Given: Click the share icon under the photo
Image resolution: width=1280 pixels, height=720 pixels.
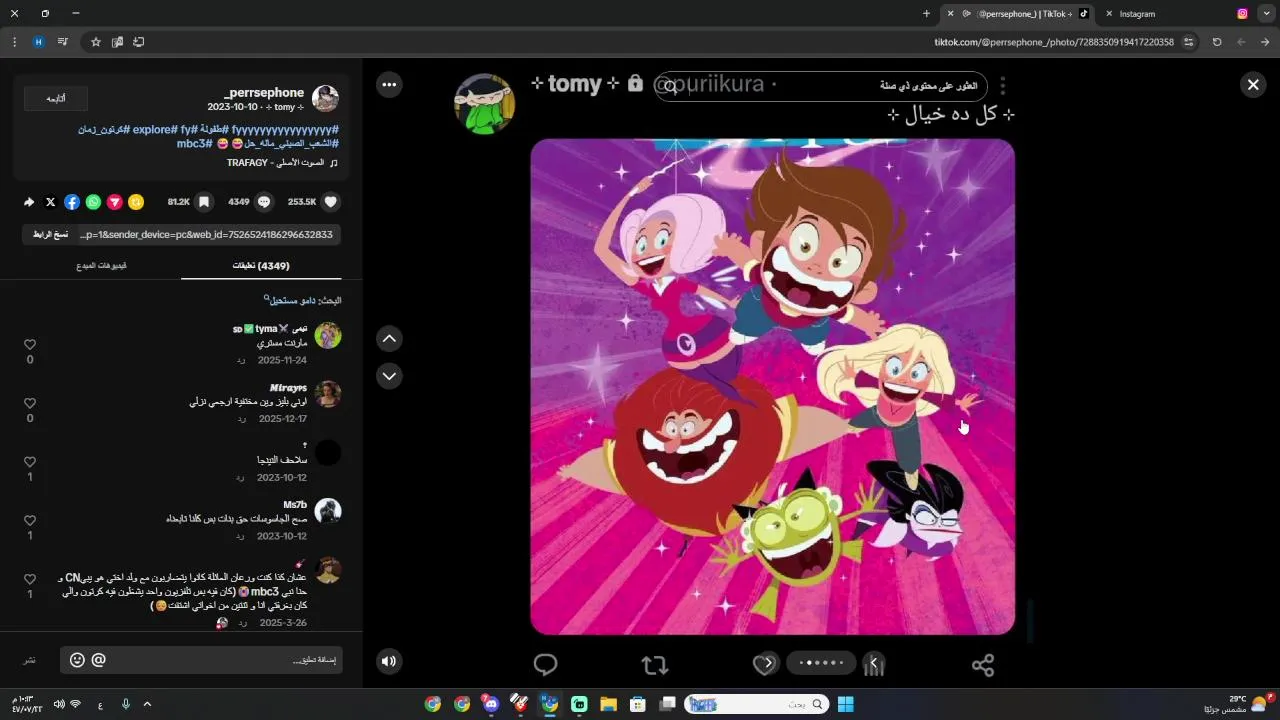Looking at the screenshot, I should tap(983, 664).
